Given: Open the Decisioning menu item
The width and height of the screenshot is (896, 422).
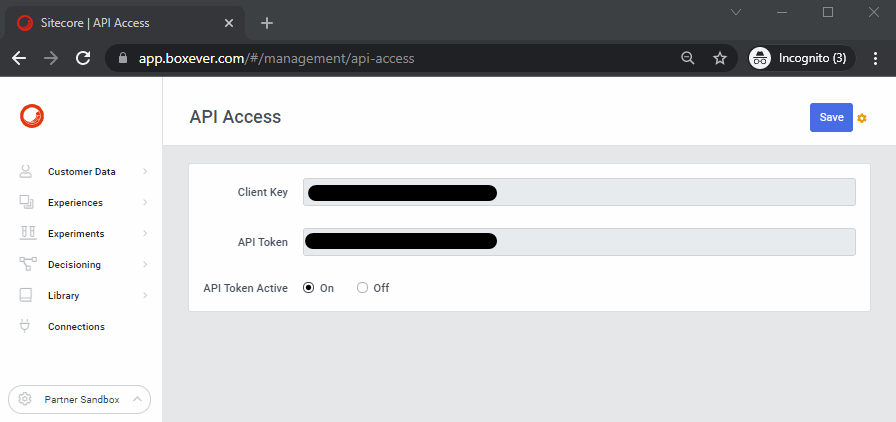Looking at the screenshot, I should tap(74, 265).
